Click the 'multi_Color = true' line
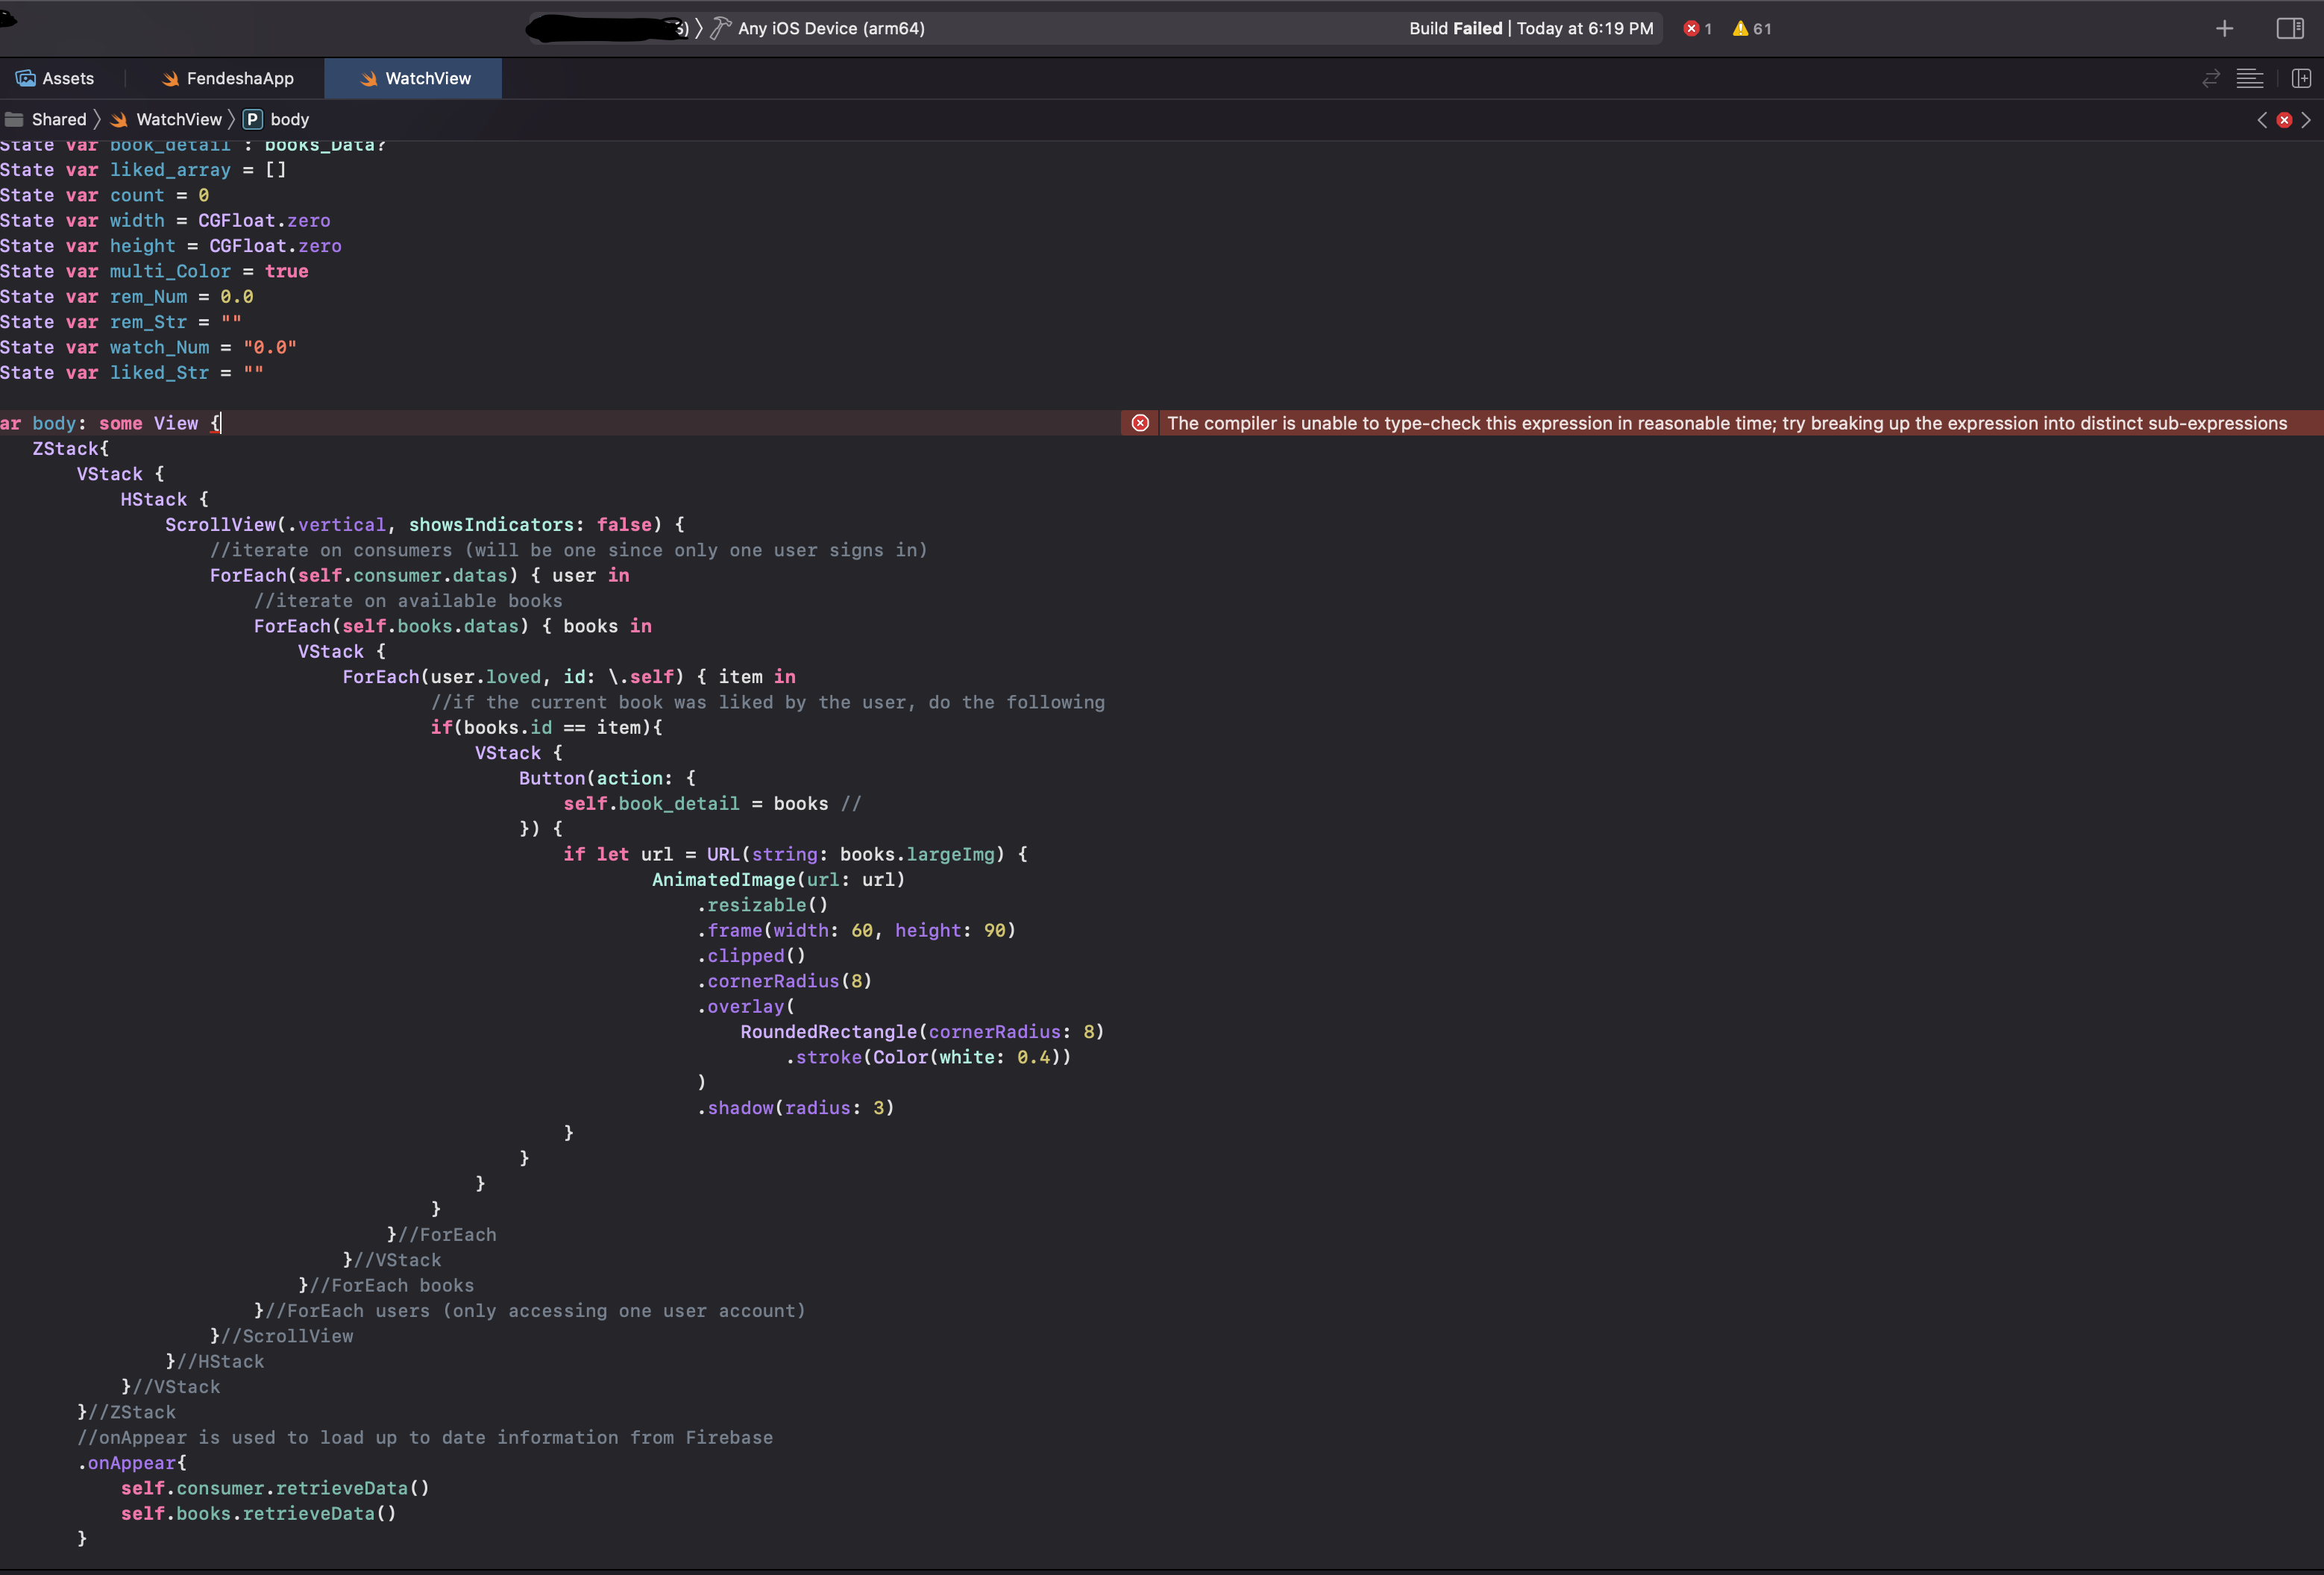The height and width of the screenshot is (1575, 2324). tap(154, 271)
